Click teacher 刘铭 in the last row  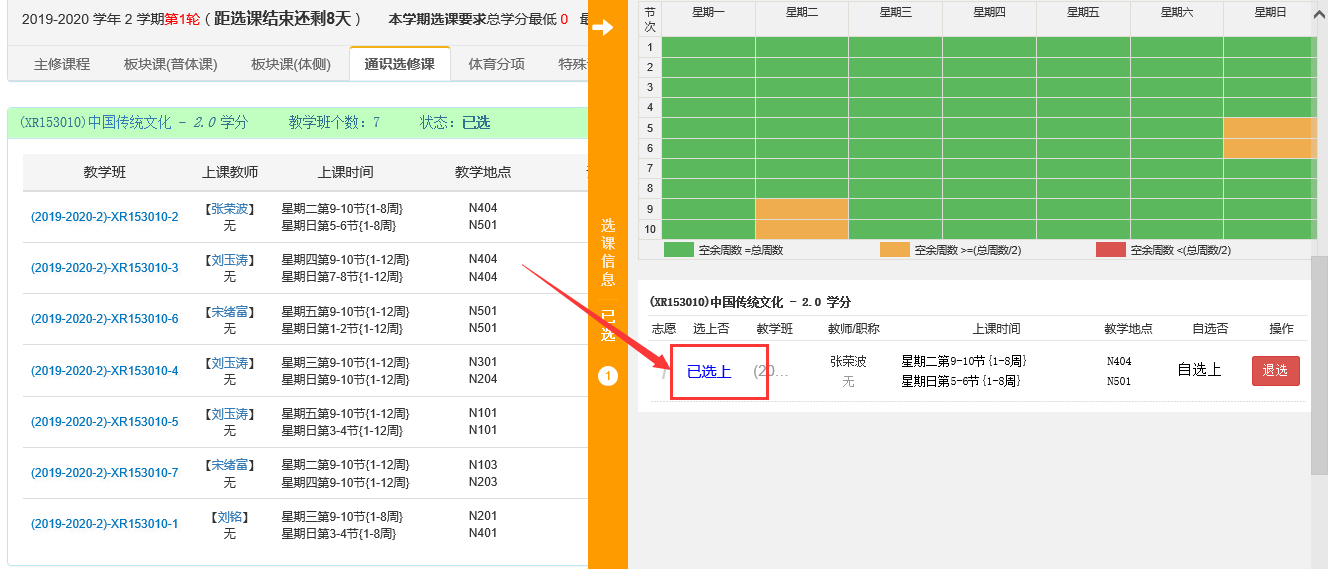[230, 517]
